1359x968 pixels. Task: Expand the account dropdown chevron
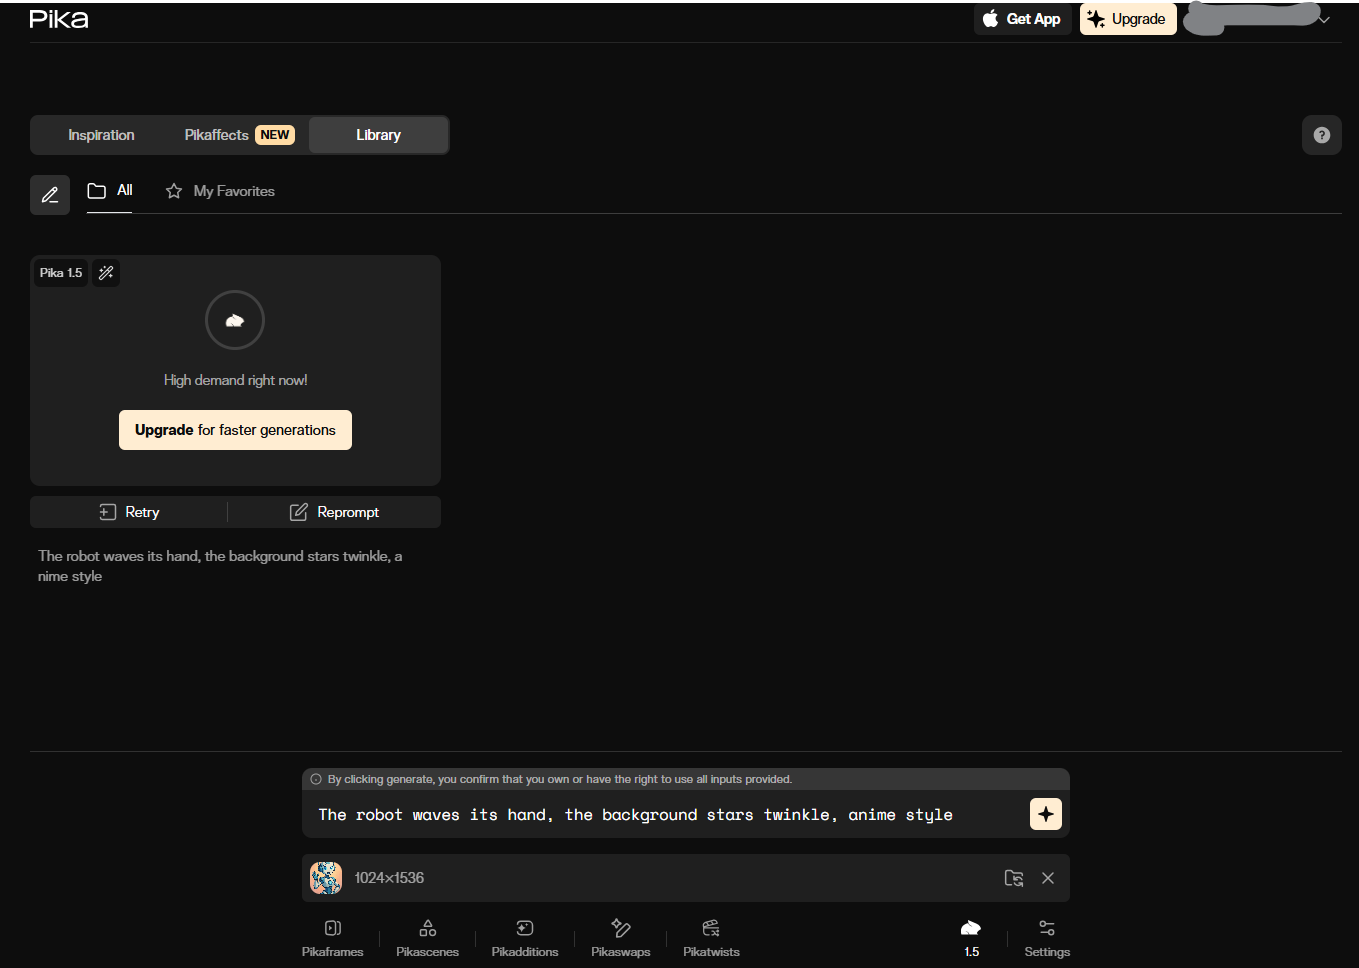click(x=1324, y=19)
